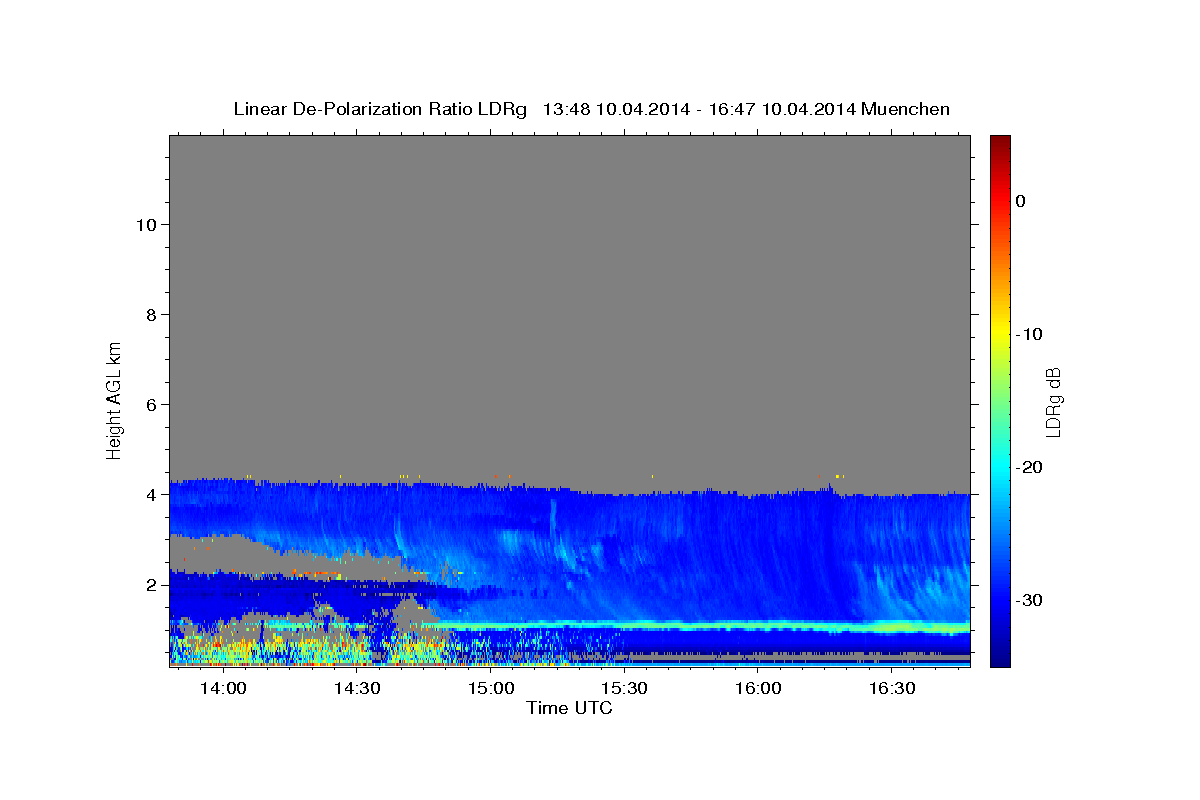Click the colorbar tick label -20
The height and width of the screenshot is (800, 1200).
pos(1030,467)
